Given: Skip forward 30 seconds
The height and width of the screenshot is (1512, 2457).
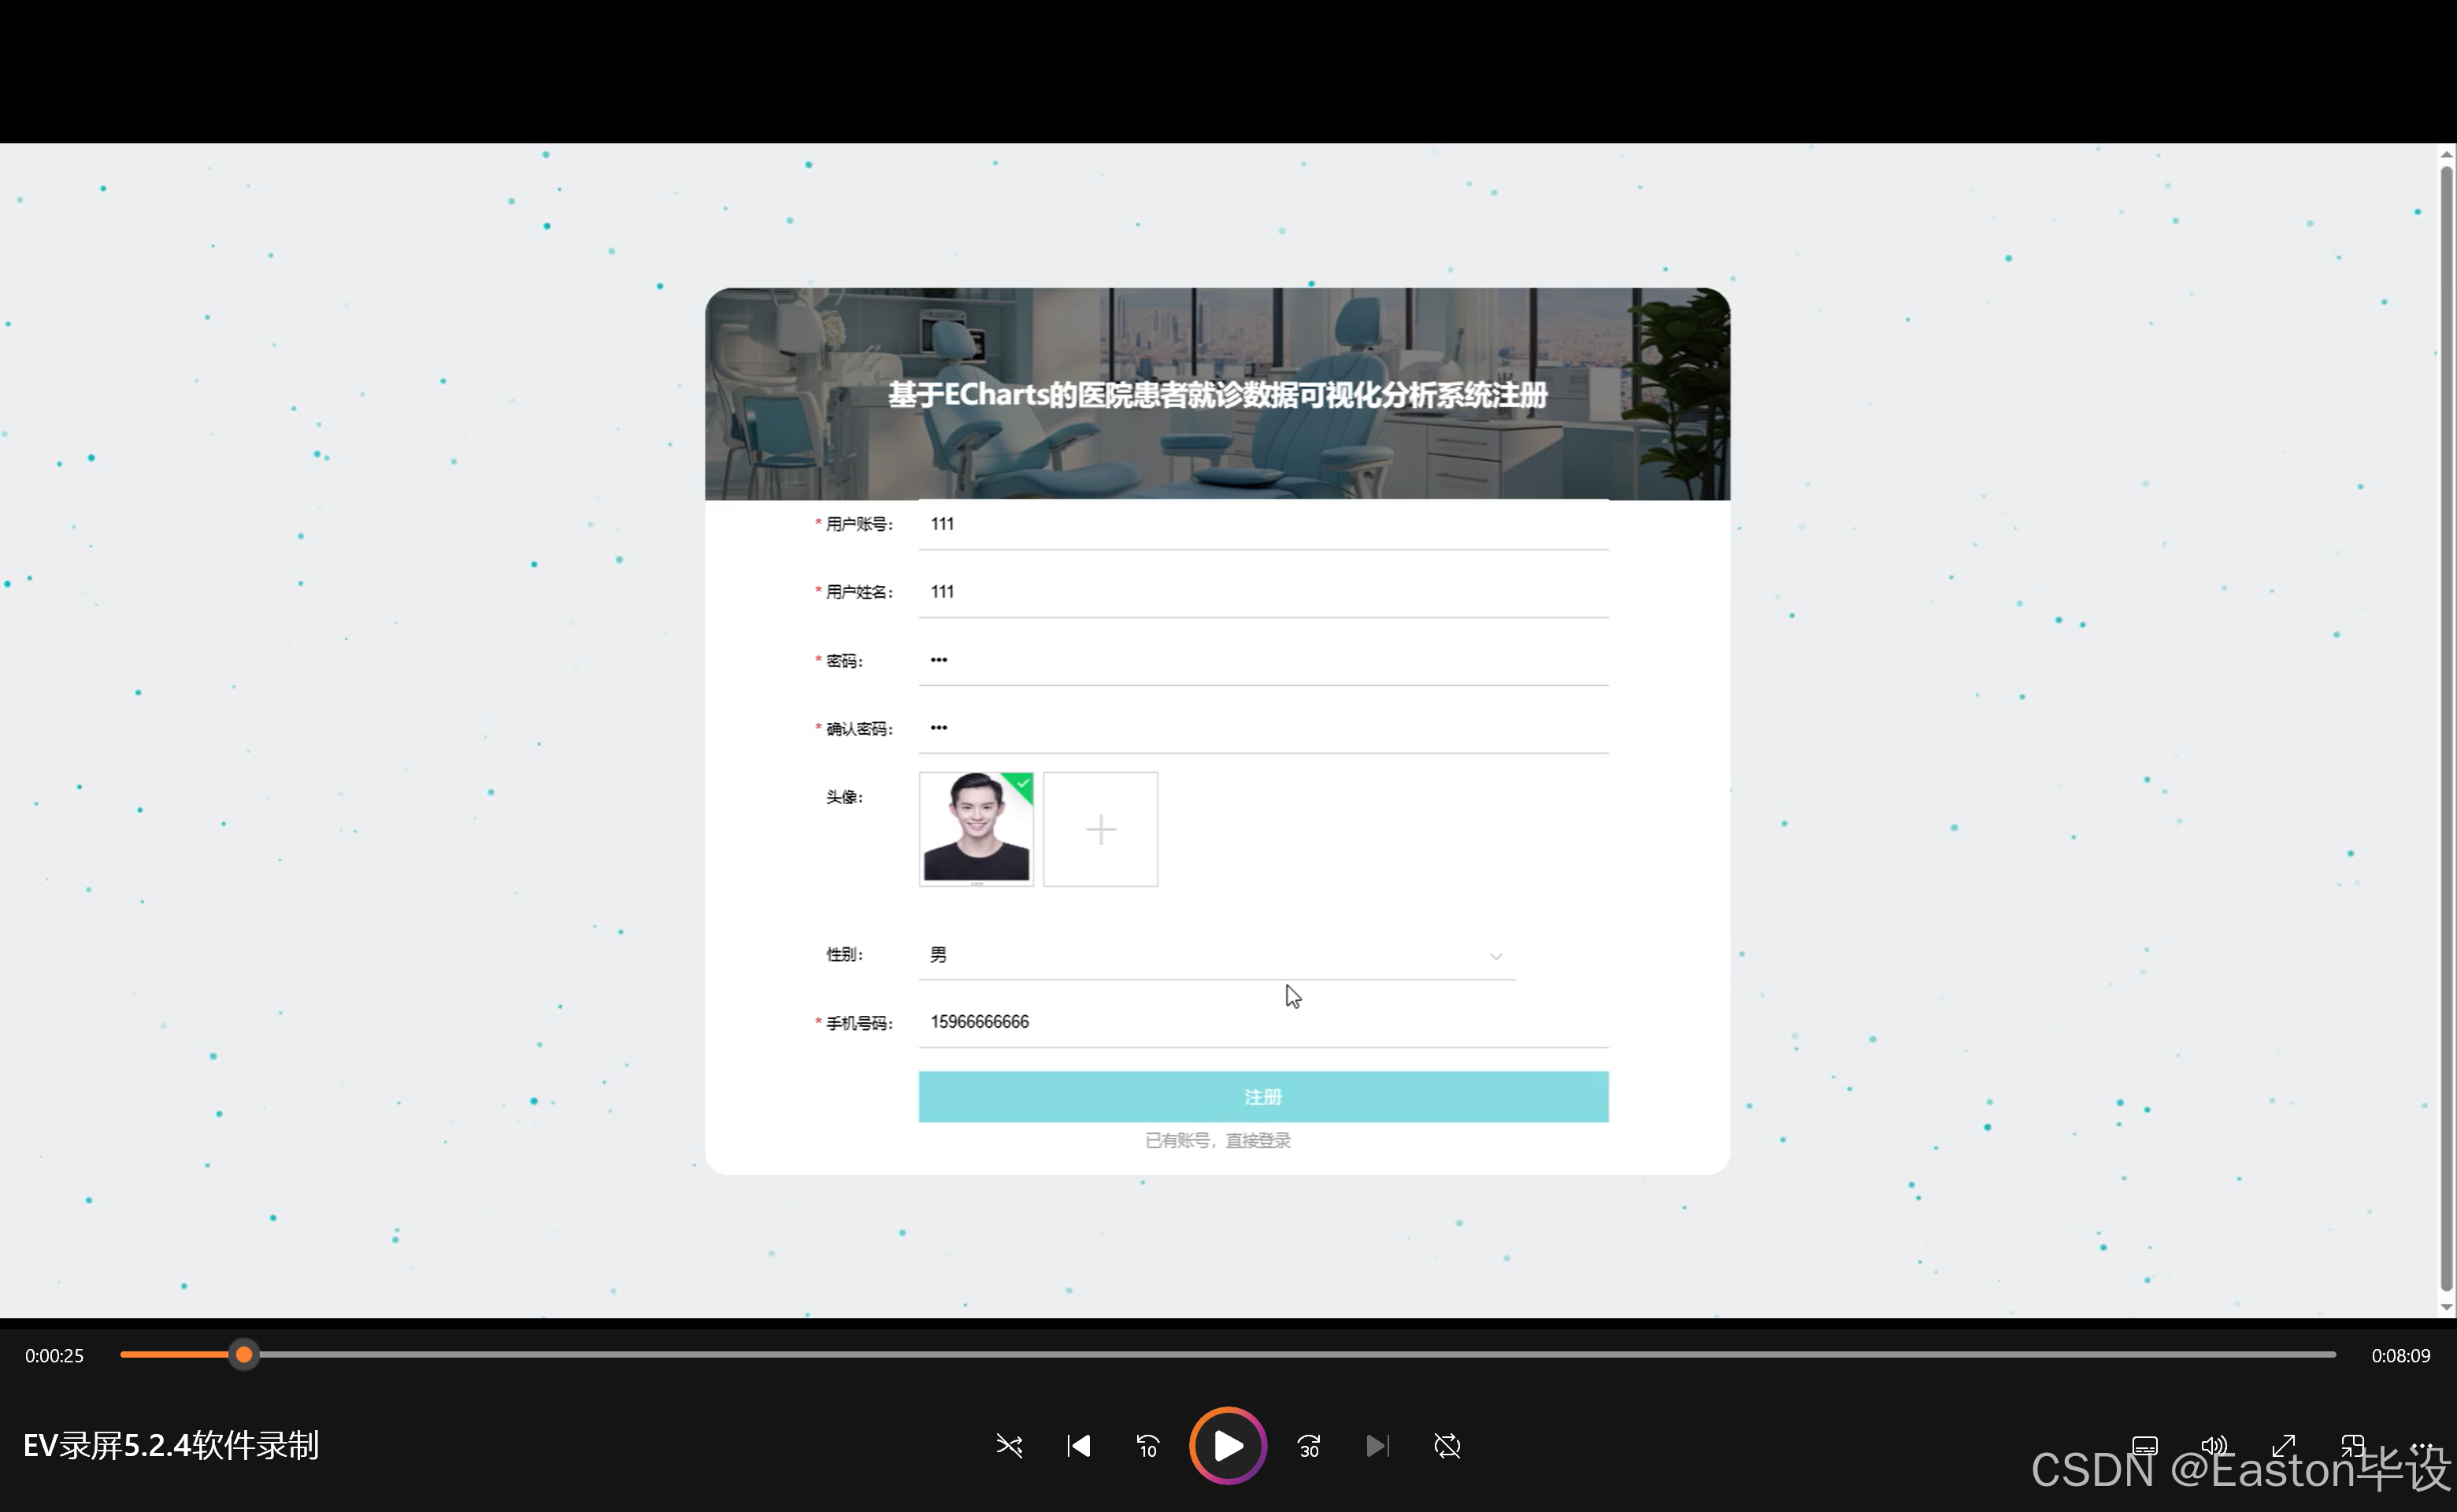Looking at the screenshot, I should click(1309, 1446).
